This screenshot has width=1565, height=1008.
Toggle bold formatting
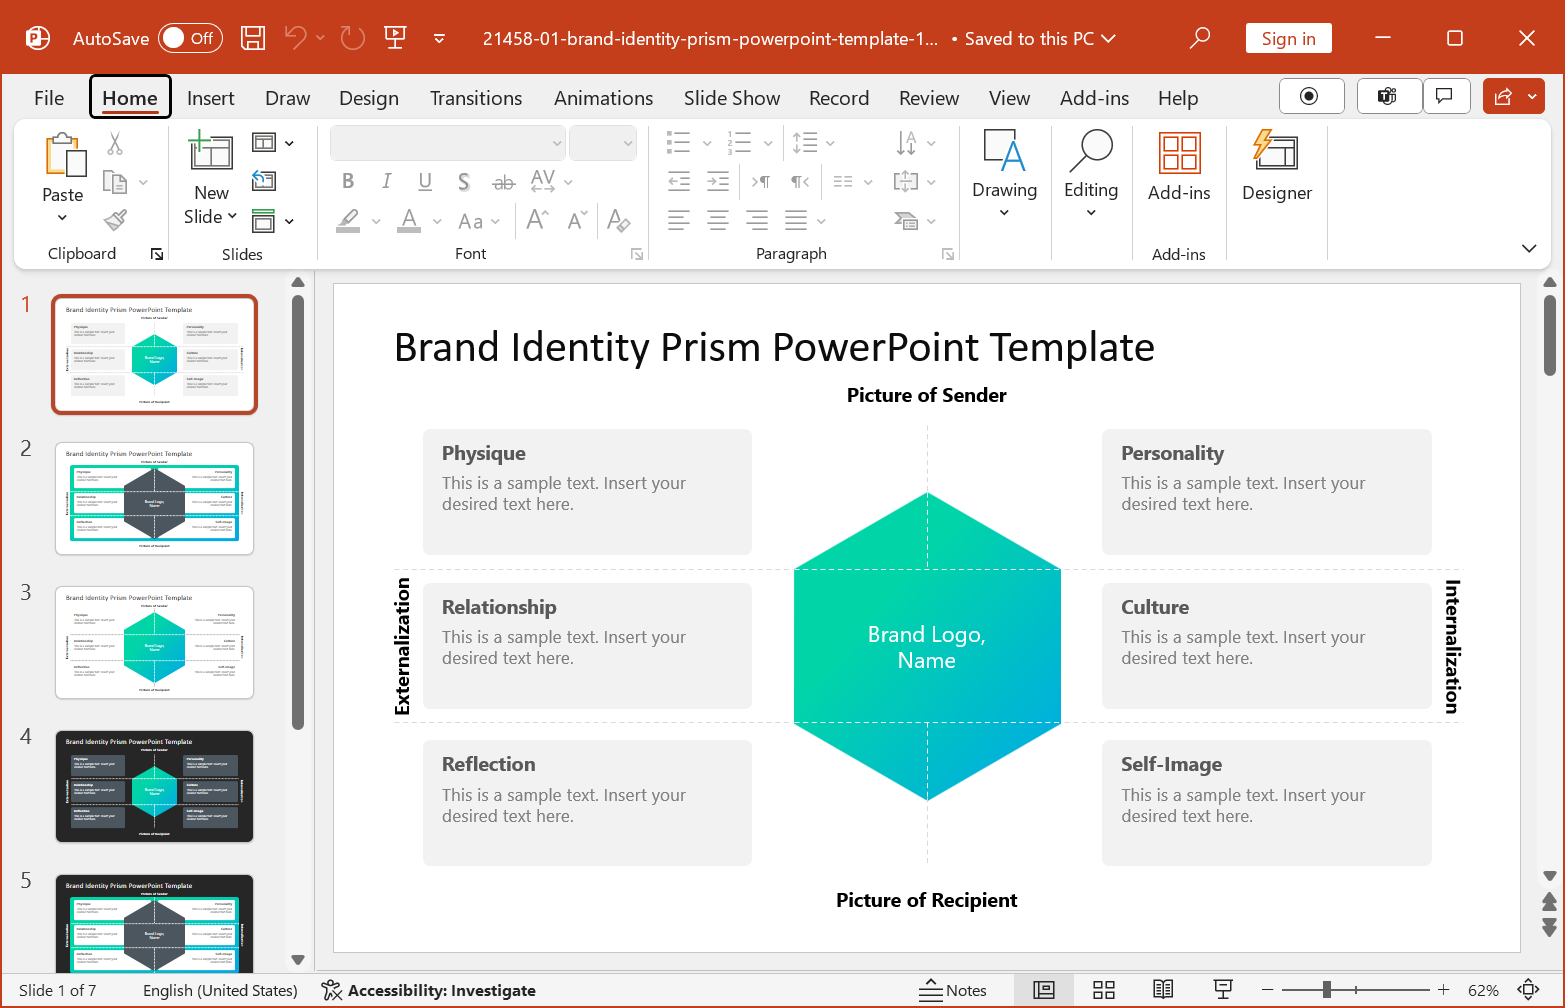click(x=347, y=181)
